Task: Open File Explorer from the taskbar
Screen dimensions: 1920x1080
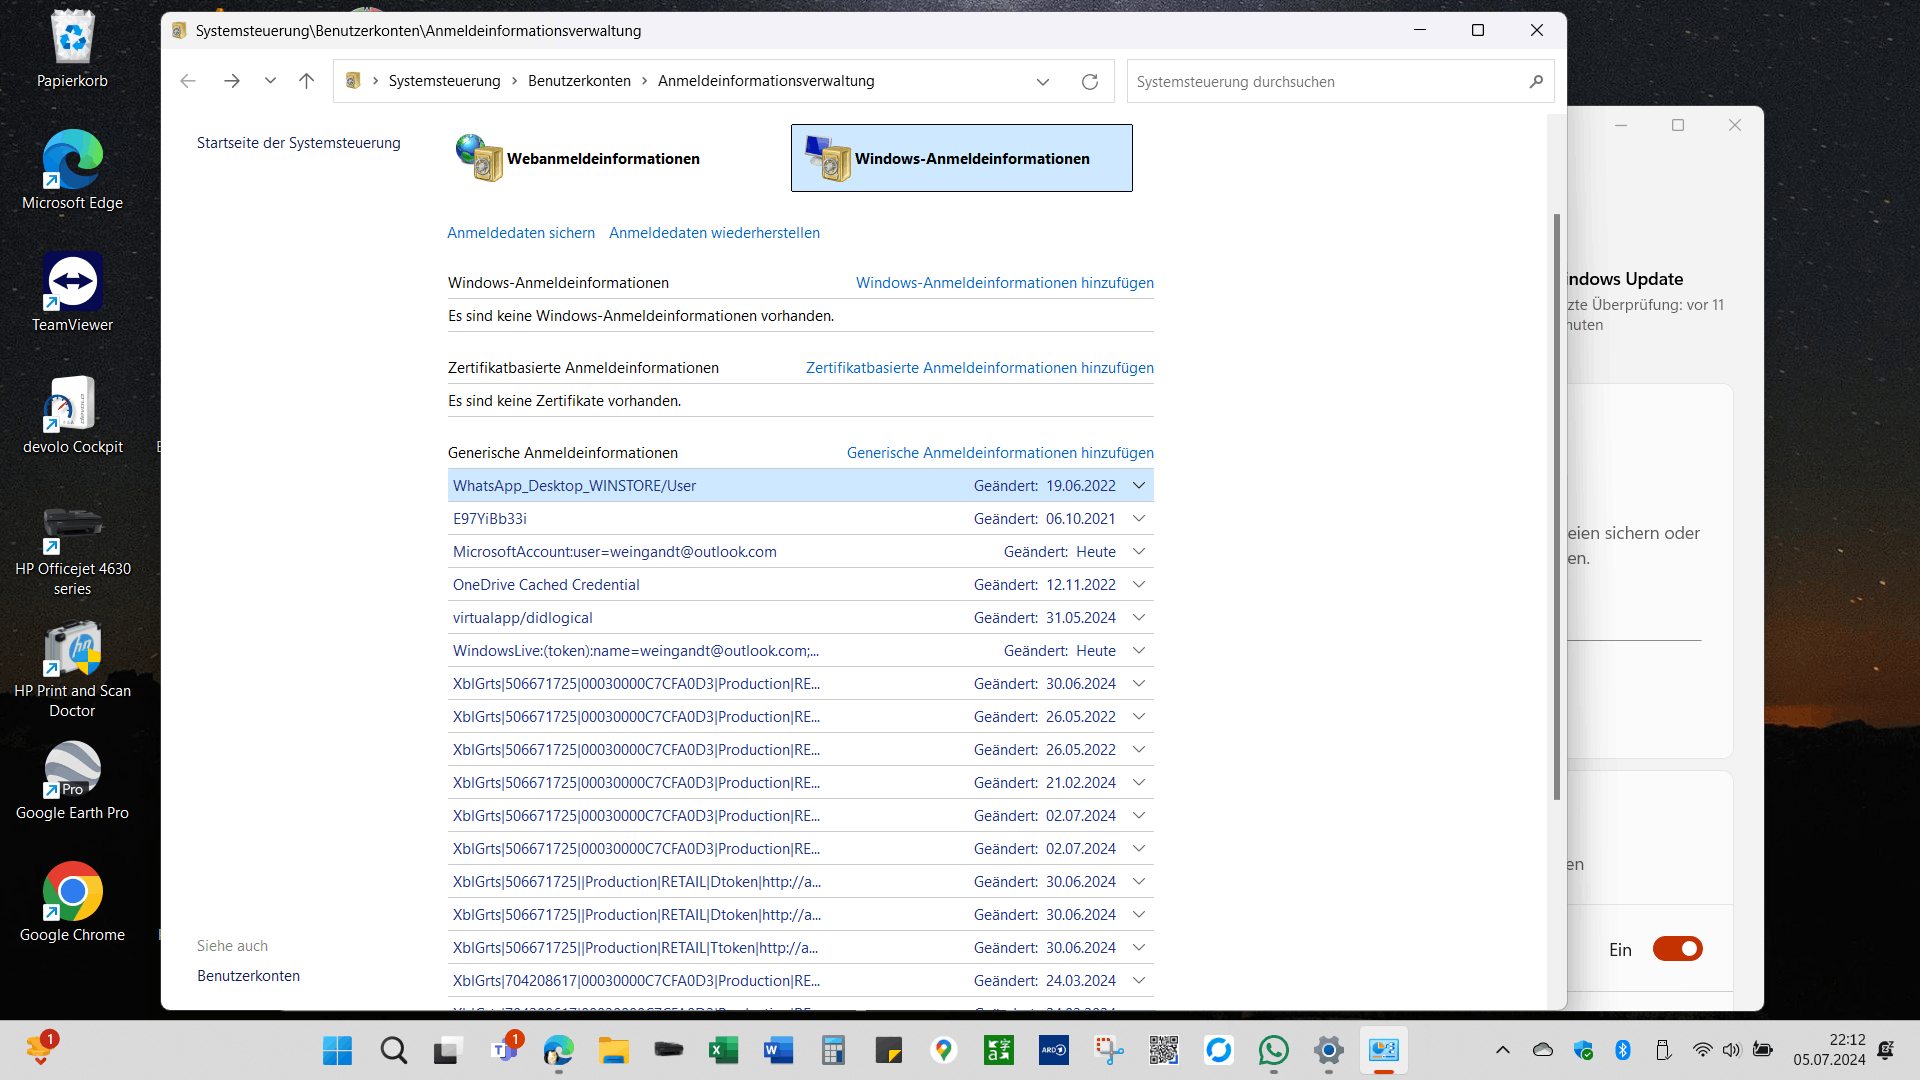Action: 613,1050
